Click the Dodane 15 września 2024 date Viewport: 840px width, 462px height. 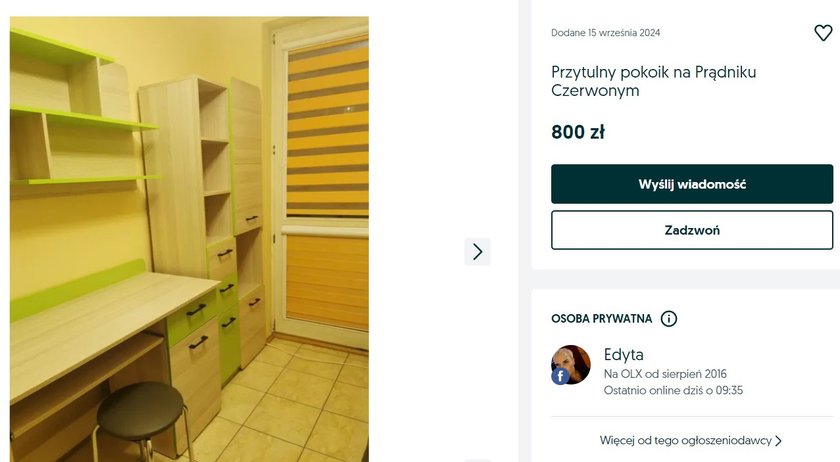605,33
